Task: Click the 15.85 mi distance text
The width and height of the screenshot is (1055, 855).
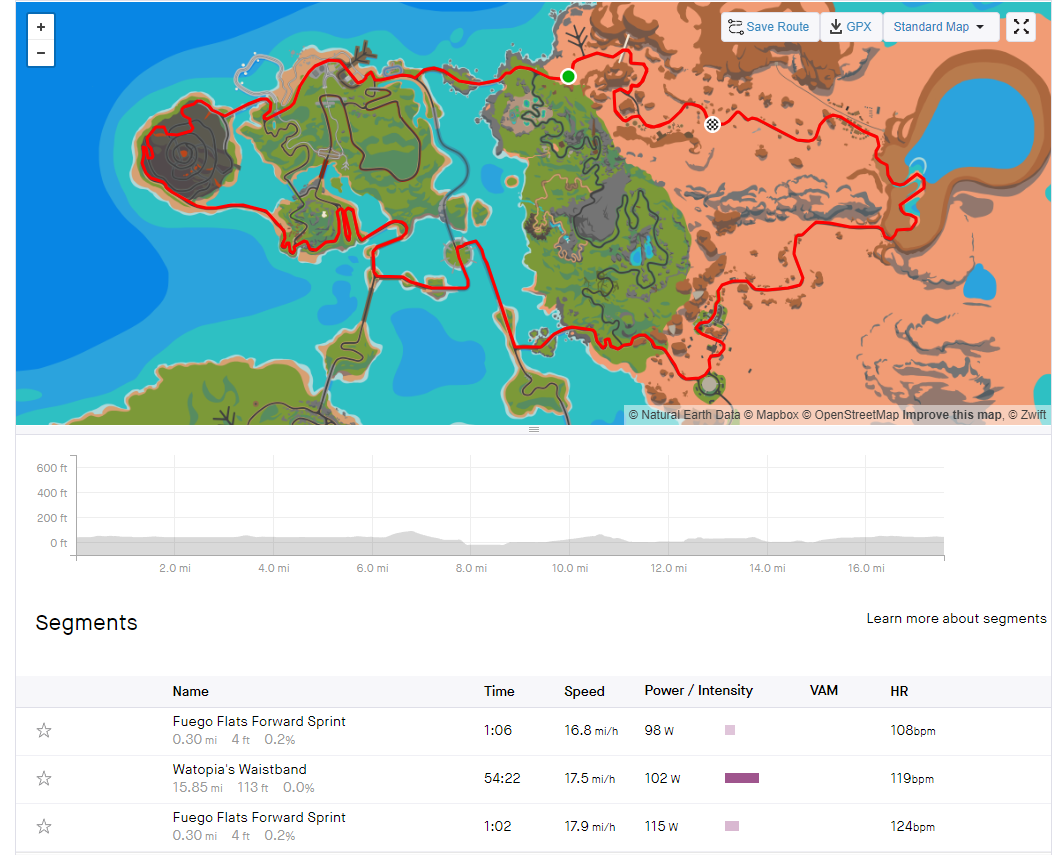Action: tap(197, 787)
